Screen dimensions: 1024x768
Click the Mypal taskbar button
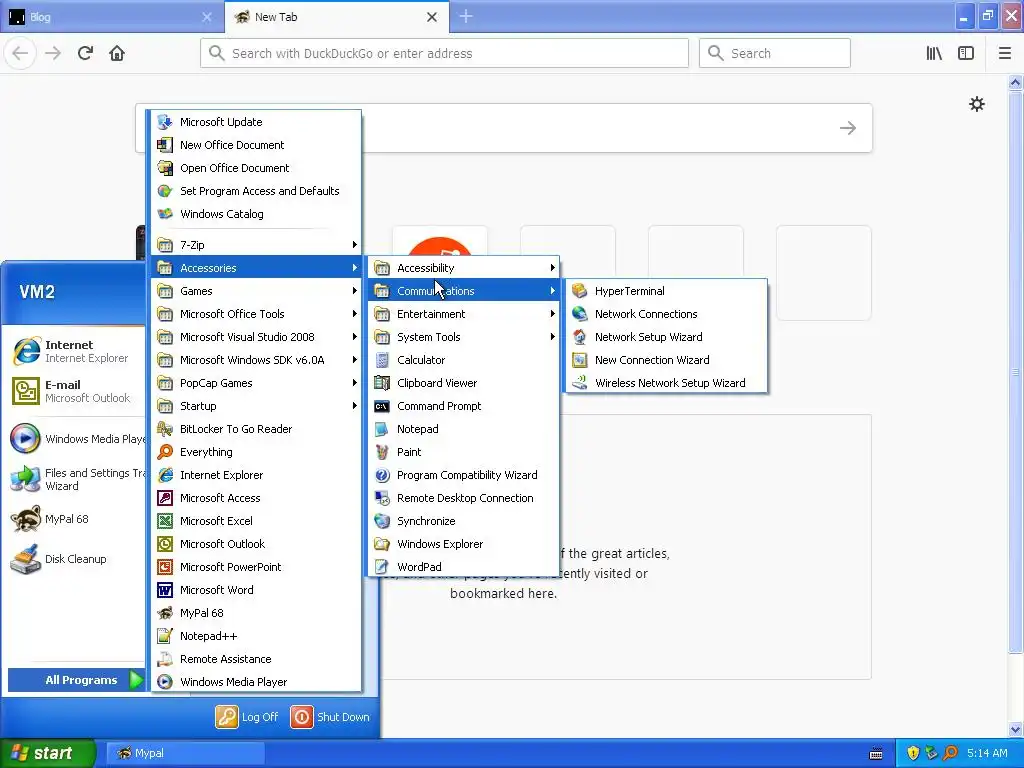pos(185,753)
